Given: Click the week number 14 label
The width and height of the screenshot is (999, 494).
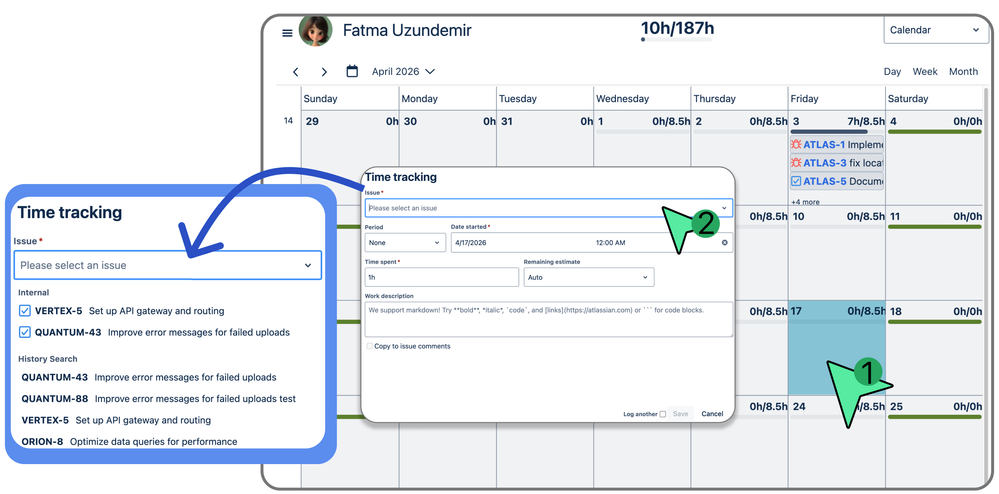Looking at the screenshot, I should tap(288, 120).
